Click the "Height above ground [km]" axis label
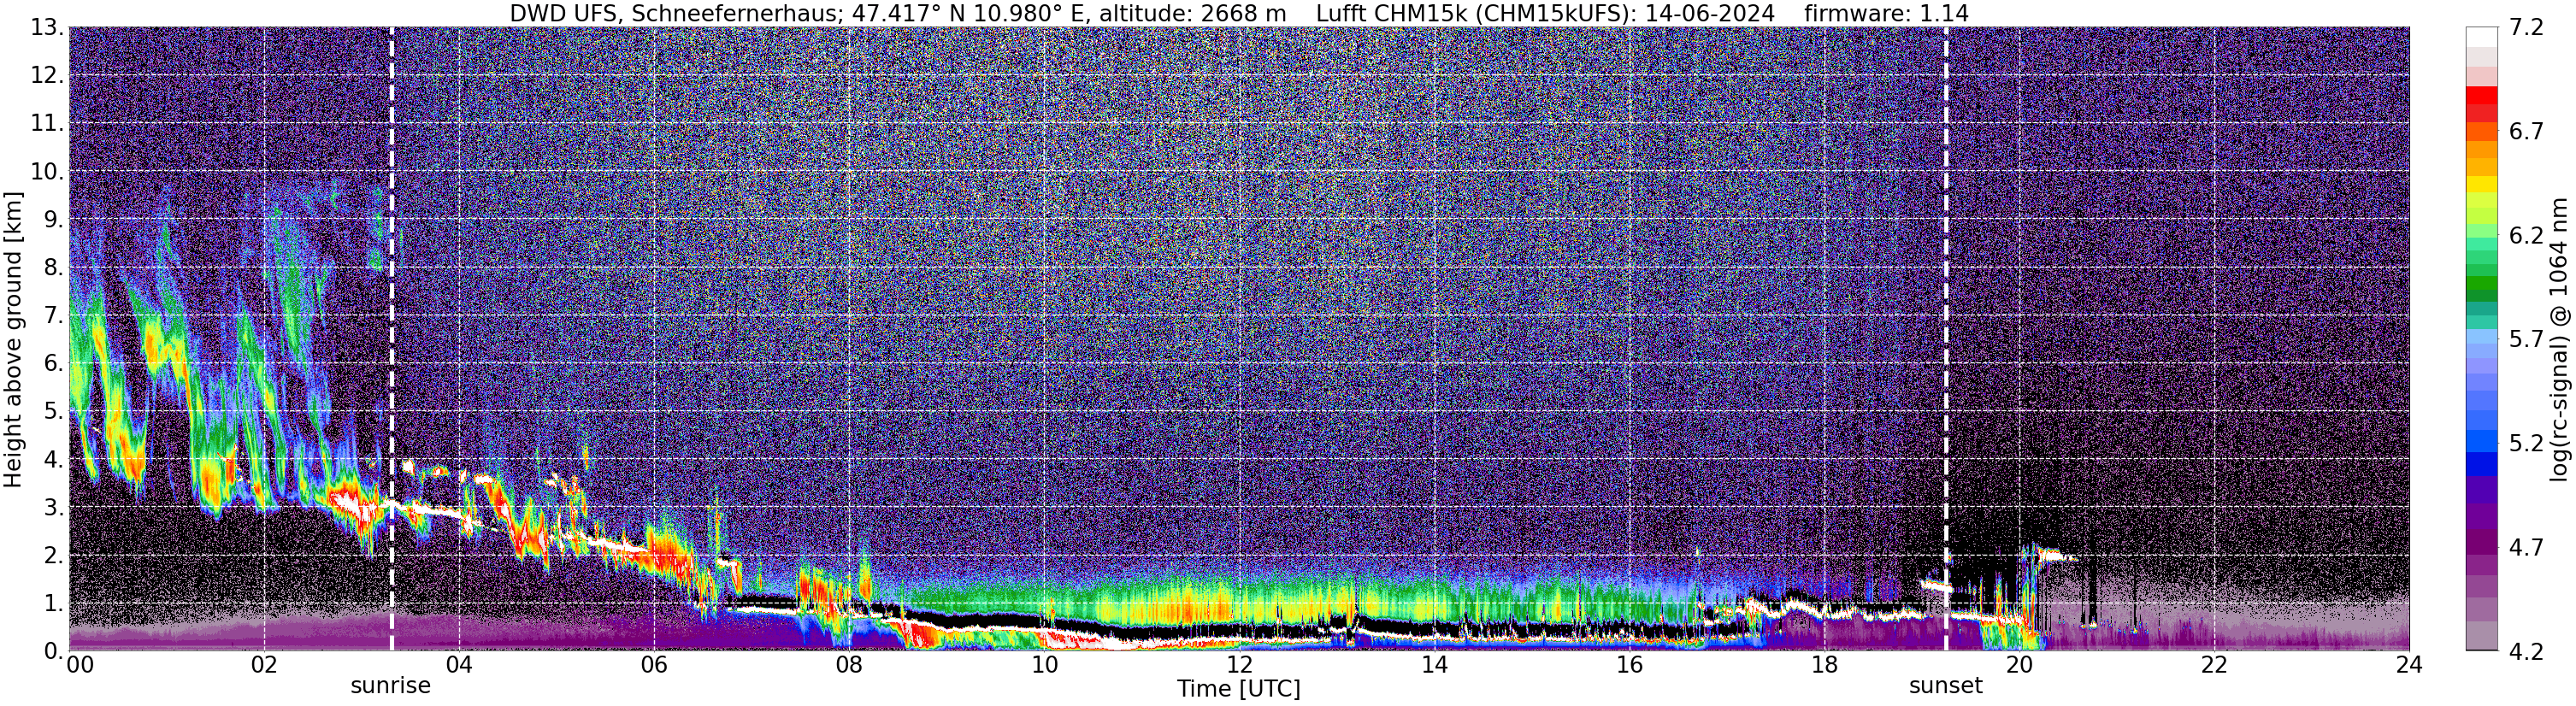Viewport: 2576px width, 706px height. [x=13, y=339]
